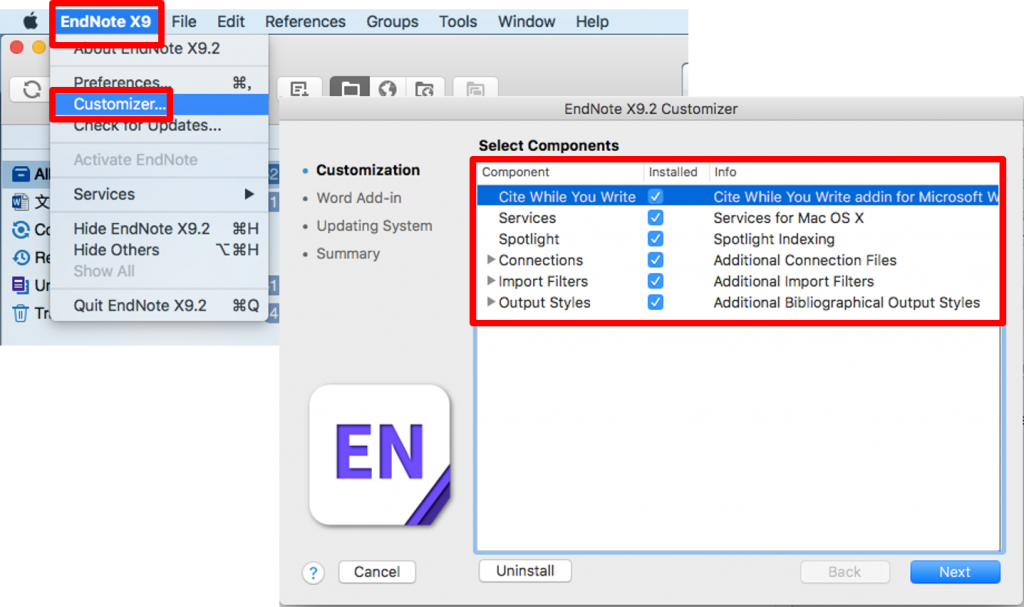
Task: Choose Hide EndNote X9.2 menu item
Action: 159,229
